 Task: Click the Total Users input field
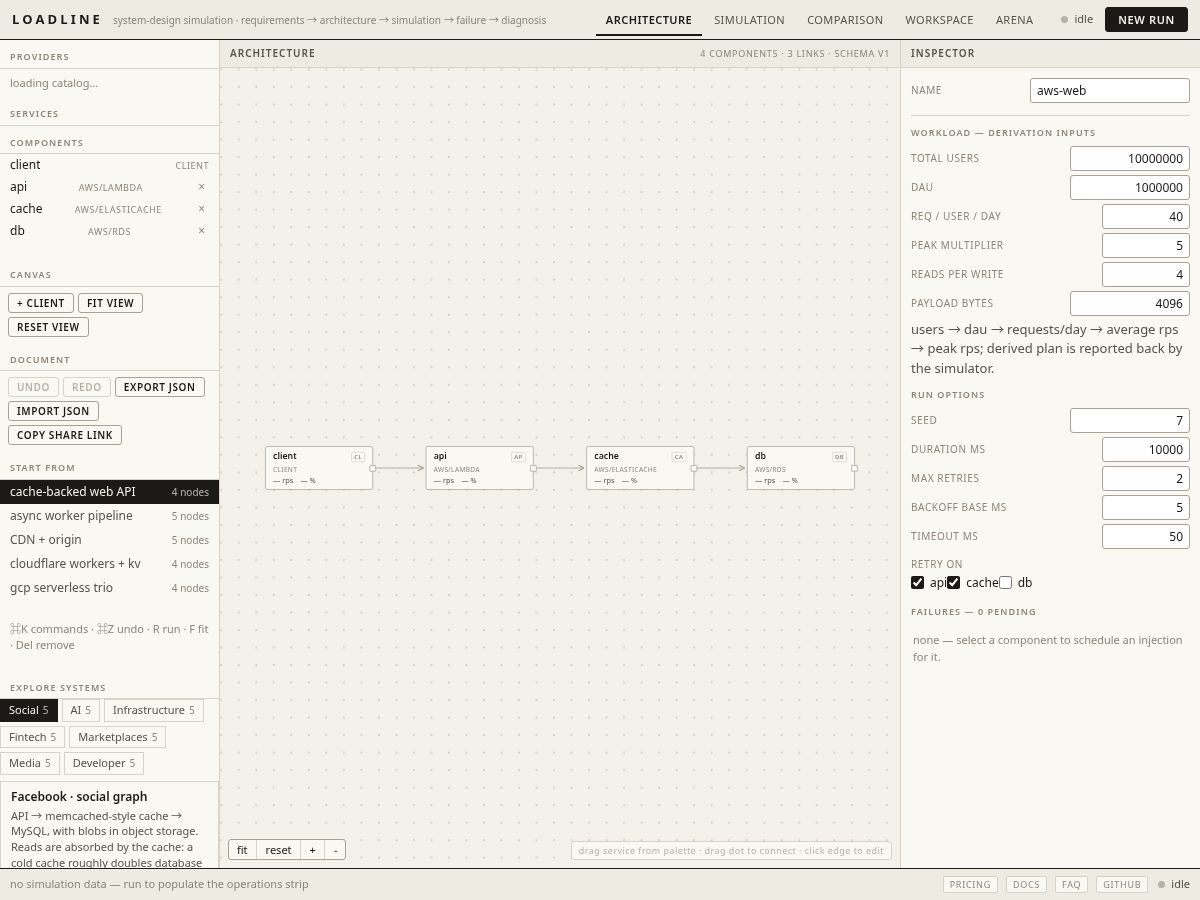pyautogui.click(x=1130, y=158)
